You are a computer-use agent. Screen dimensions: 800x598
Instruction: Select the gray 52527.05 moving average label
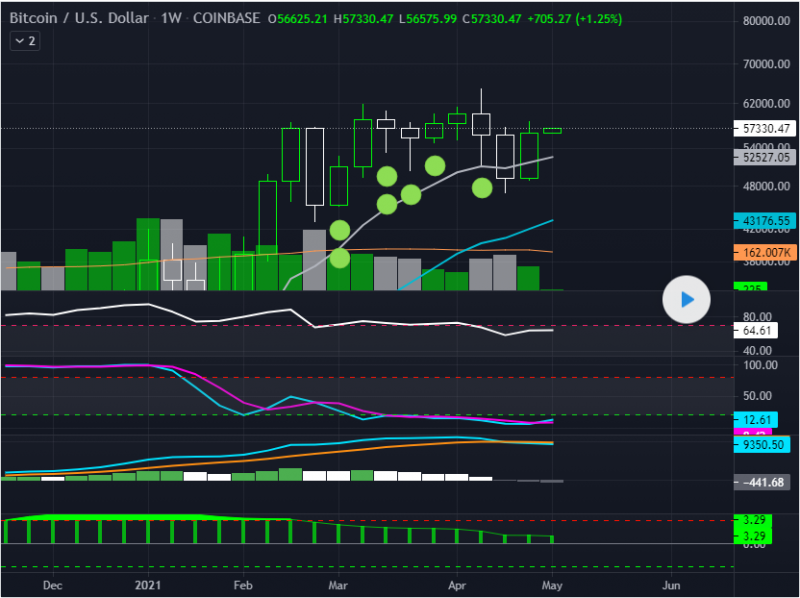[x=767, y=158]
